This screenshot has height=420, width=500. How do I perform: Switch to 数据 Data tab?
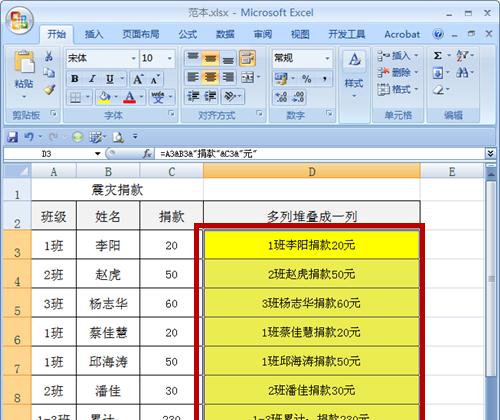click(x=225, y=34)
